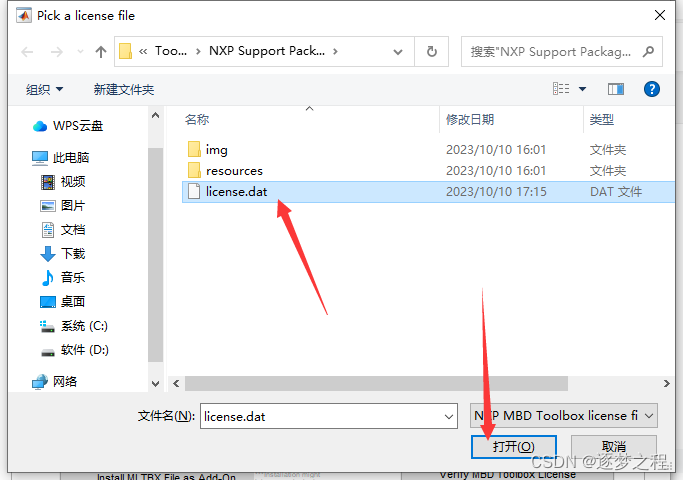The image size is (683, 480).
Task: Open the file type filter dropdown
Action: coord(564,416)
